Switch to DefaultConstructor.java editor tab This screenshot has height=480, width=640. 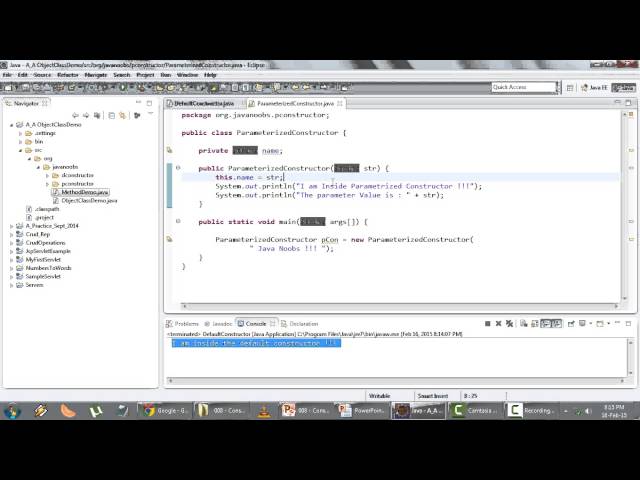click(x=204, y=104)
